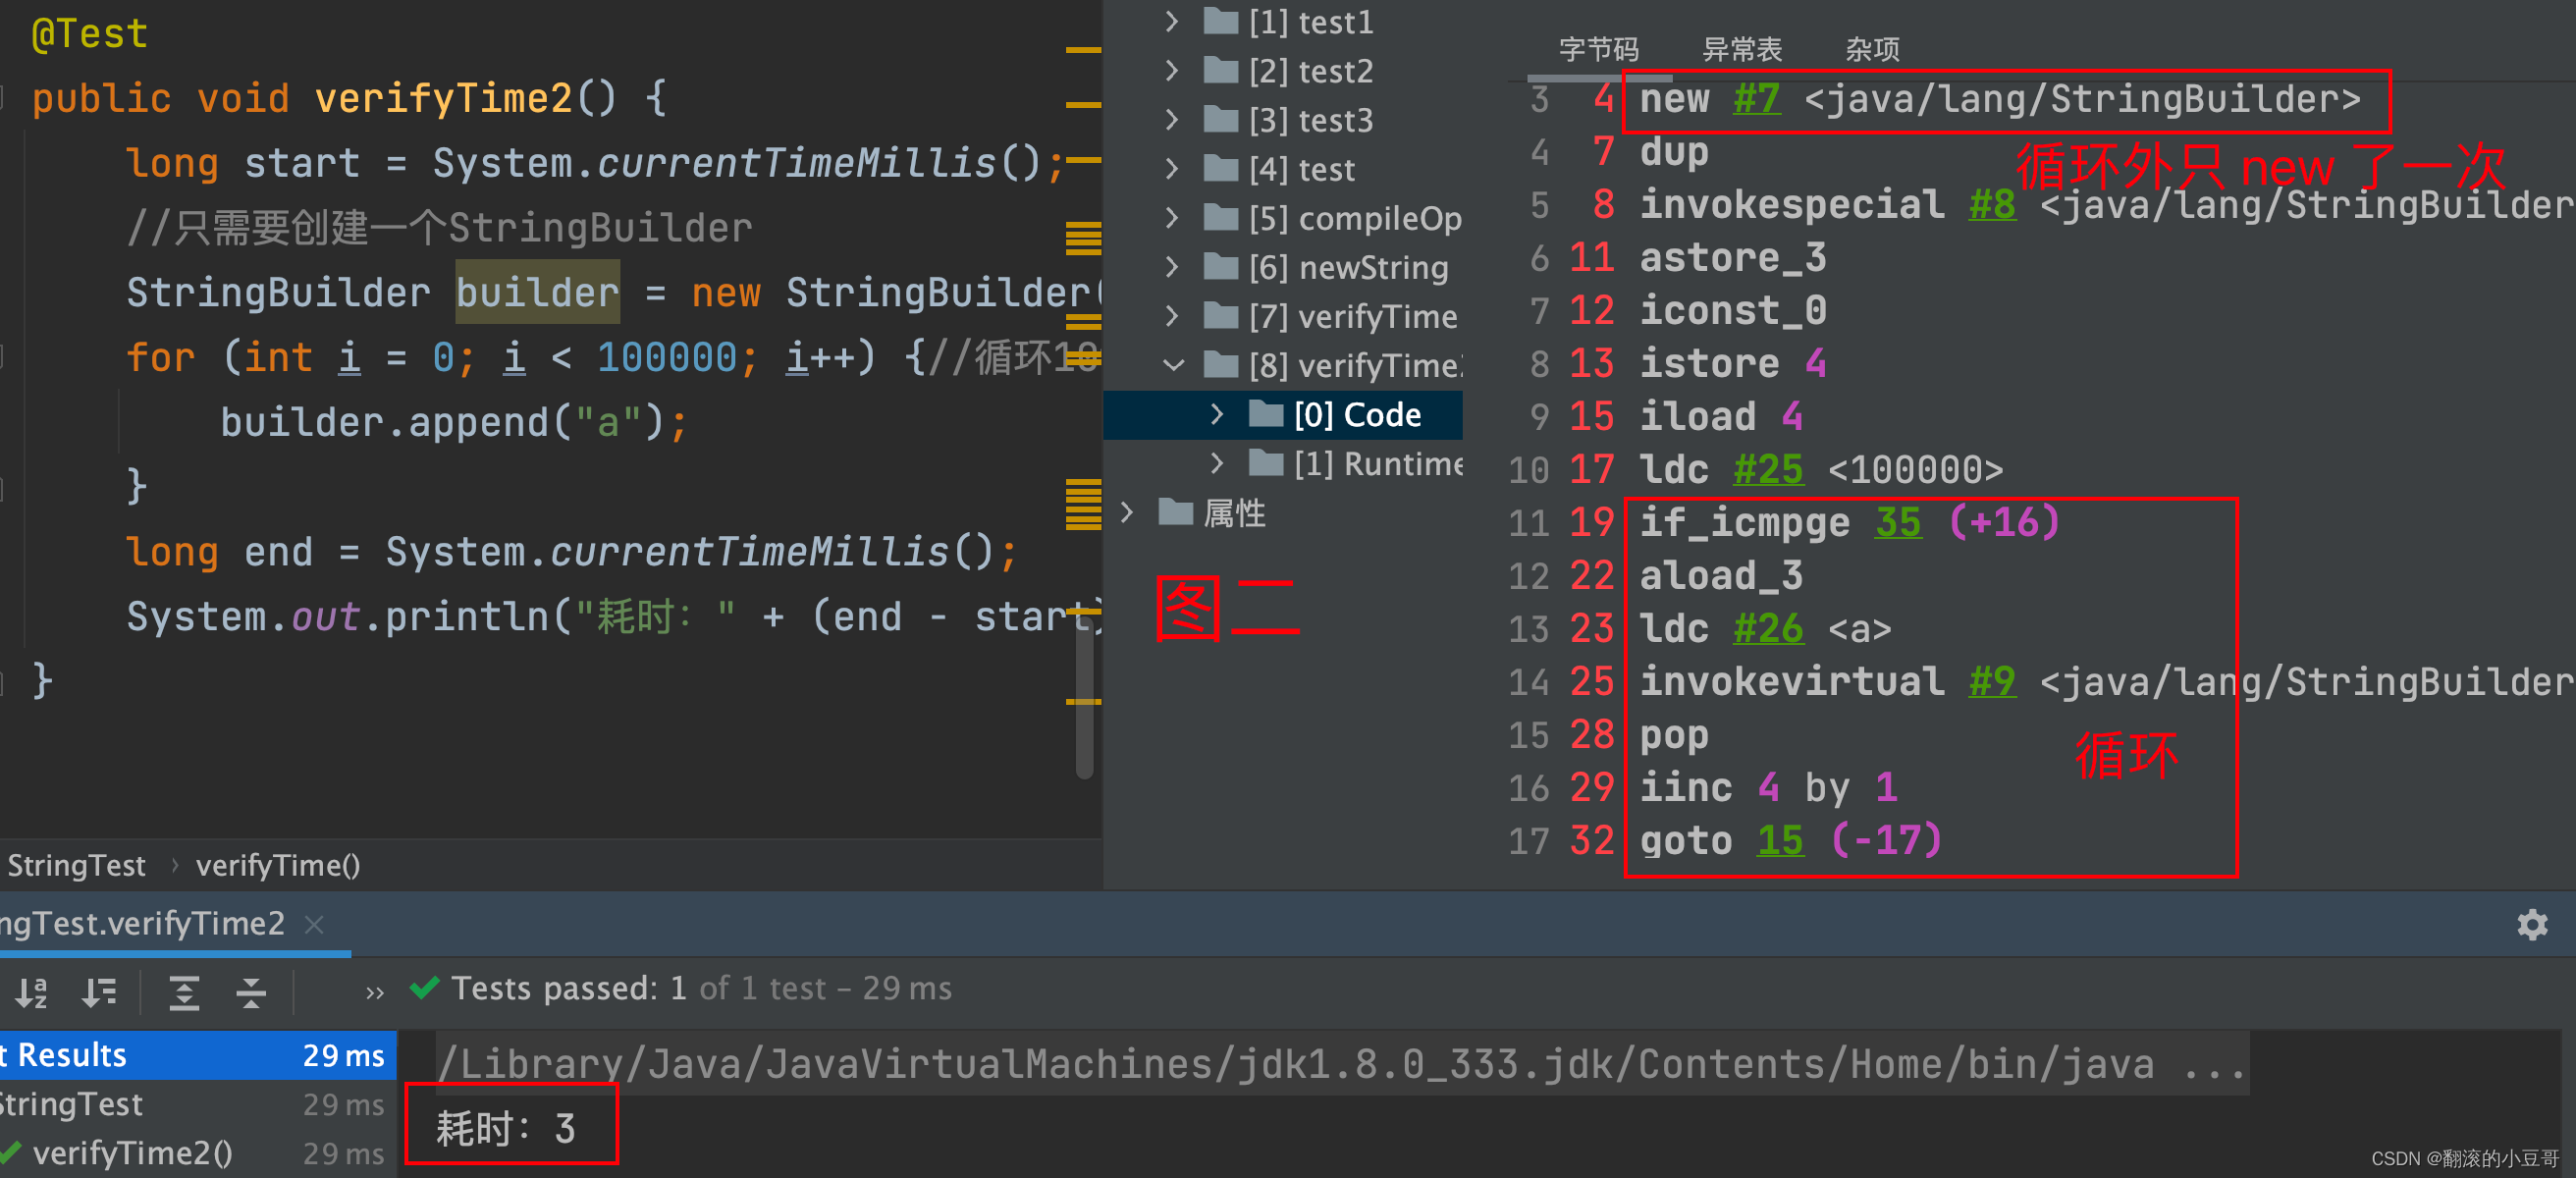Show more test toolbar actions chevron

pos(375,992)
